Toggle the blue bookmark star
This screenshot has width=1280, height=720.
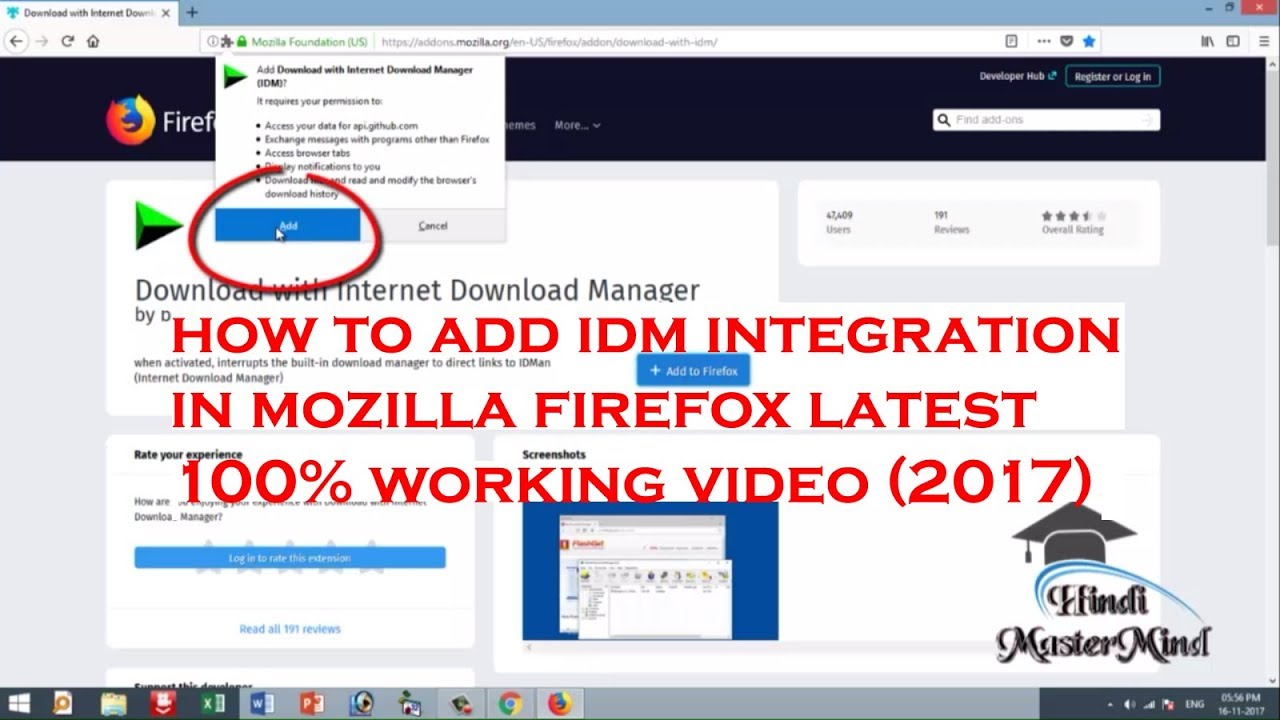[1089, 42]
